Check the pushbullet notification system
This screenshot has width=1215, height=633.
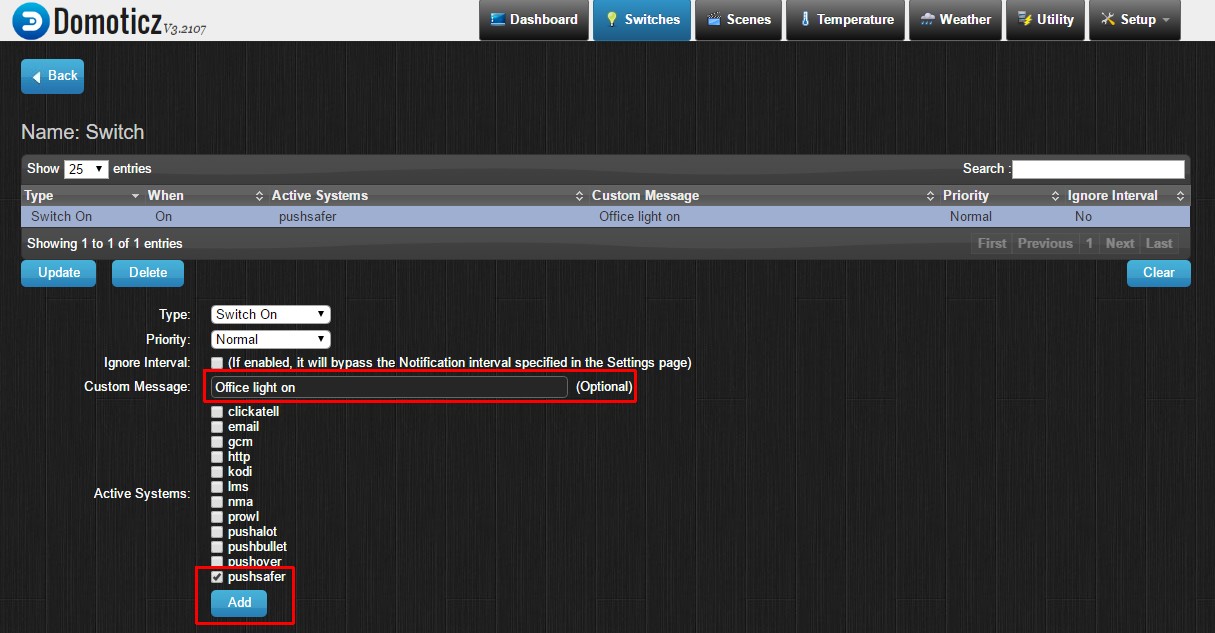[217, 547]
